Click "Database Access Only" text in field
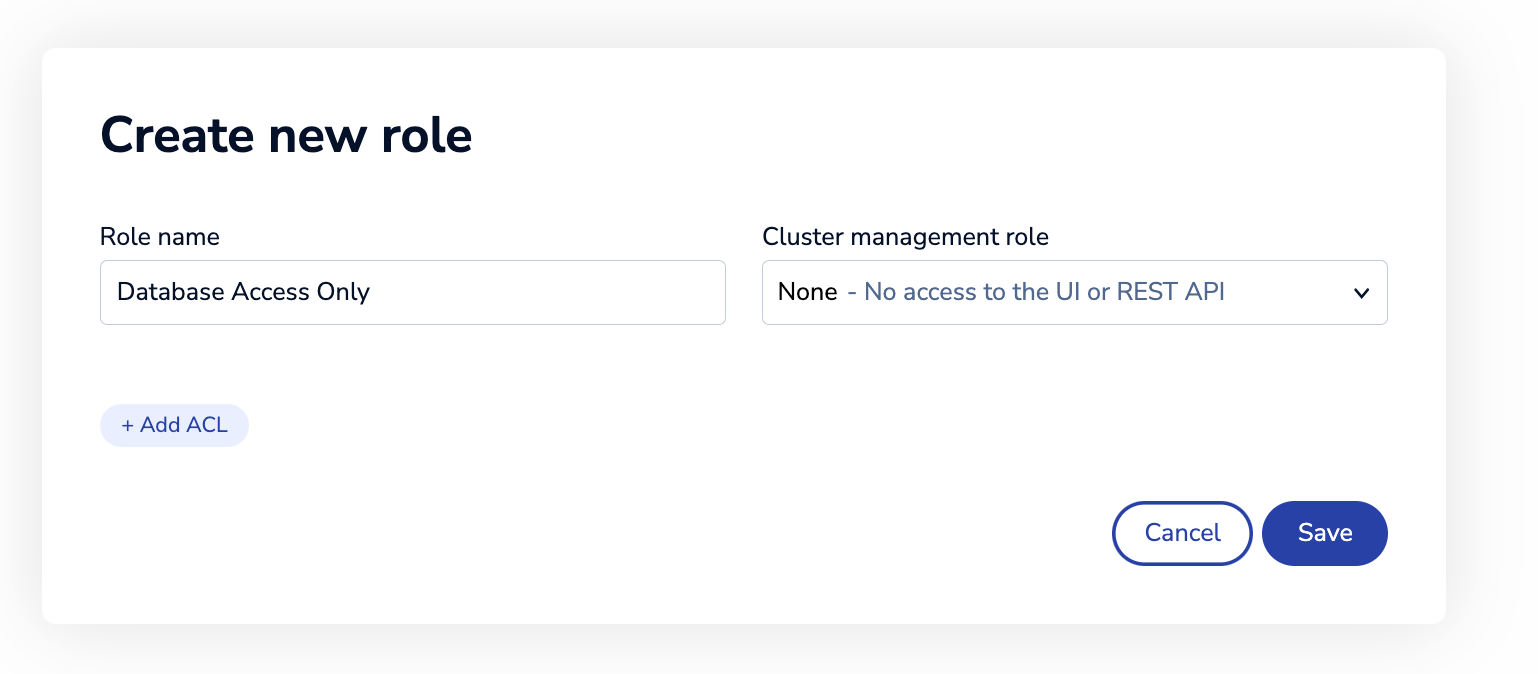The height and width of the screenshot is (674, 1538). click(243, 292)
